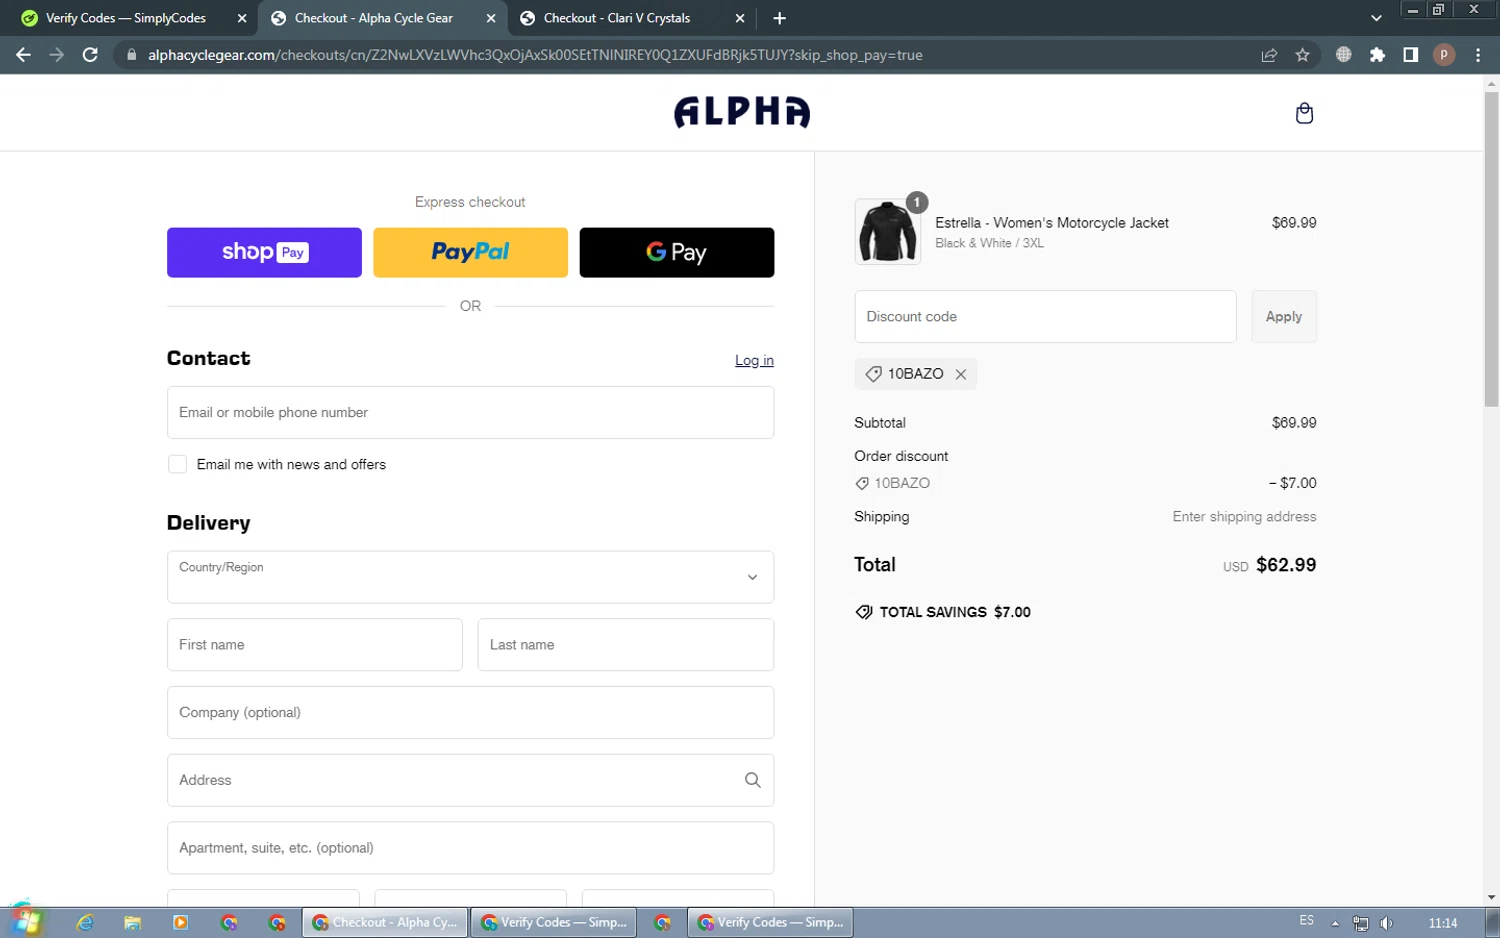This screenshot has height=938, width=1500.
Task: Go back using the browser back arrow
Action: pyautogui.click(x=23, y=55)
